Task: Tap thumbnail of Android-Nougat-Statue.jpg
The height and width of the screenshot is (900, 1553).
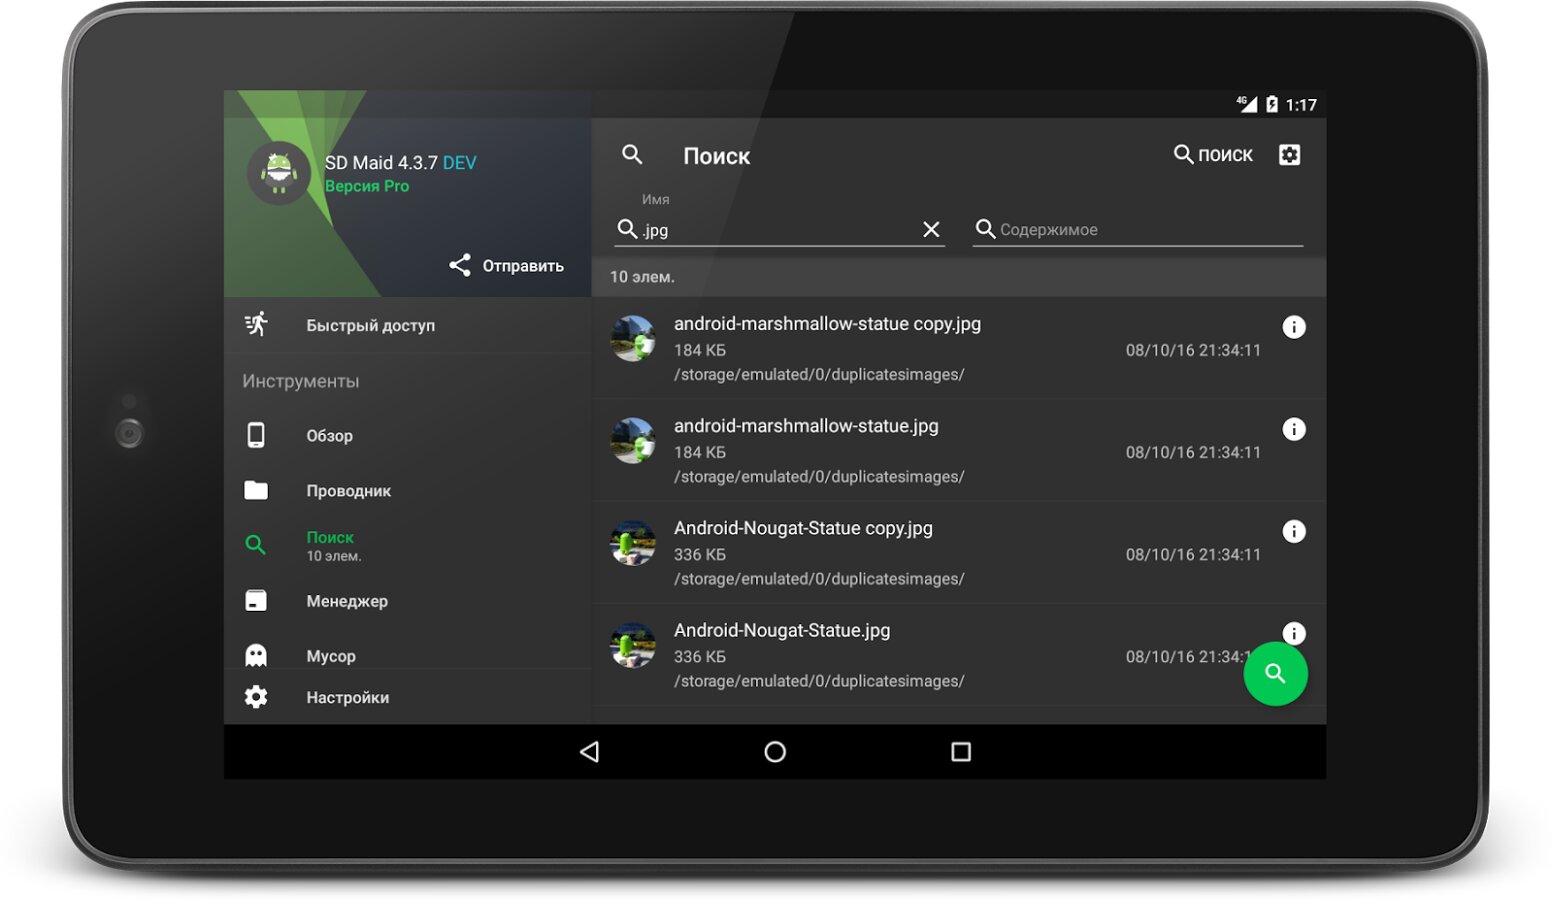Action: tap(633, 644)
